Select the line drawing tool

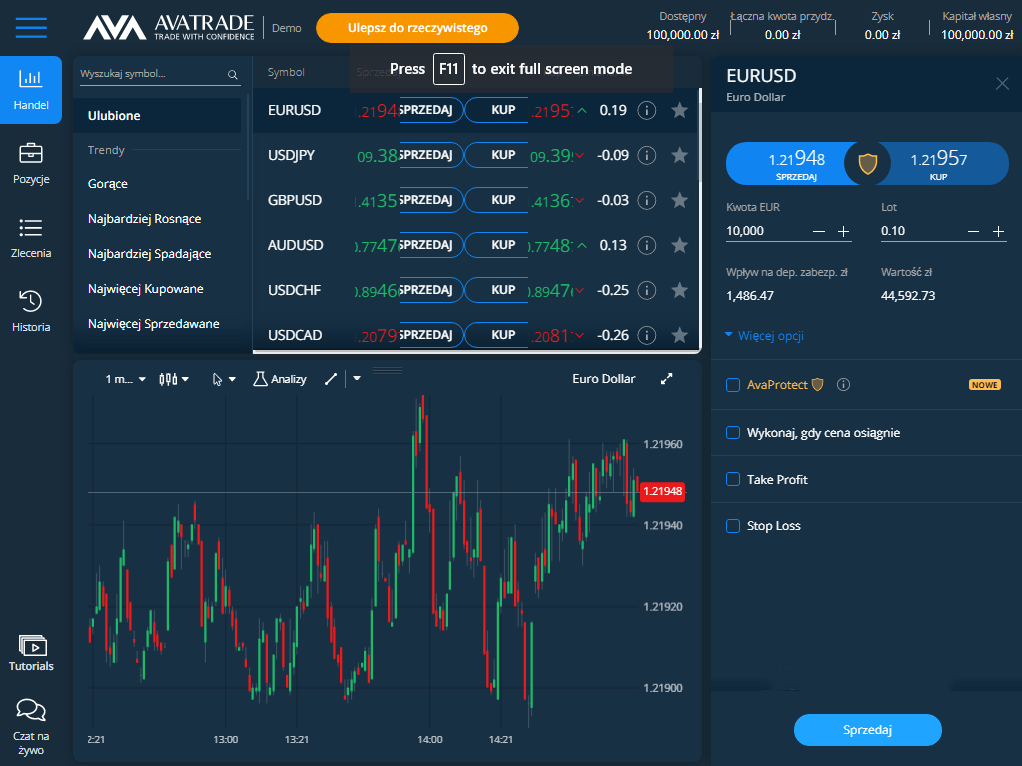click(x=331, y=379)
